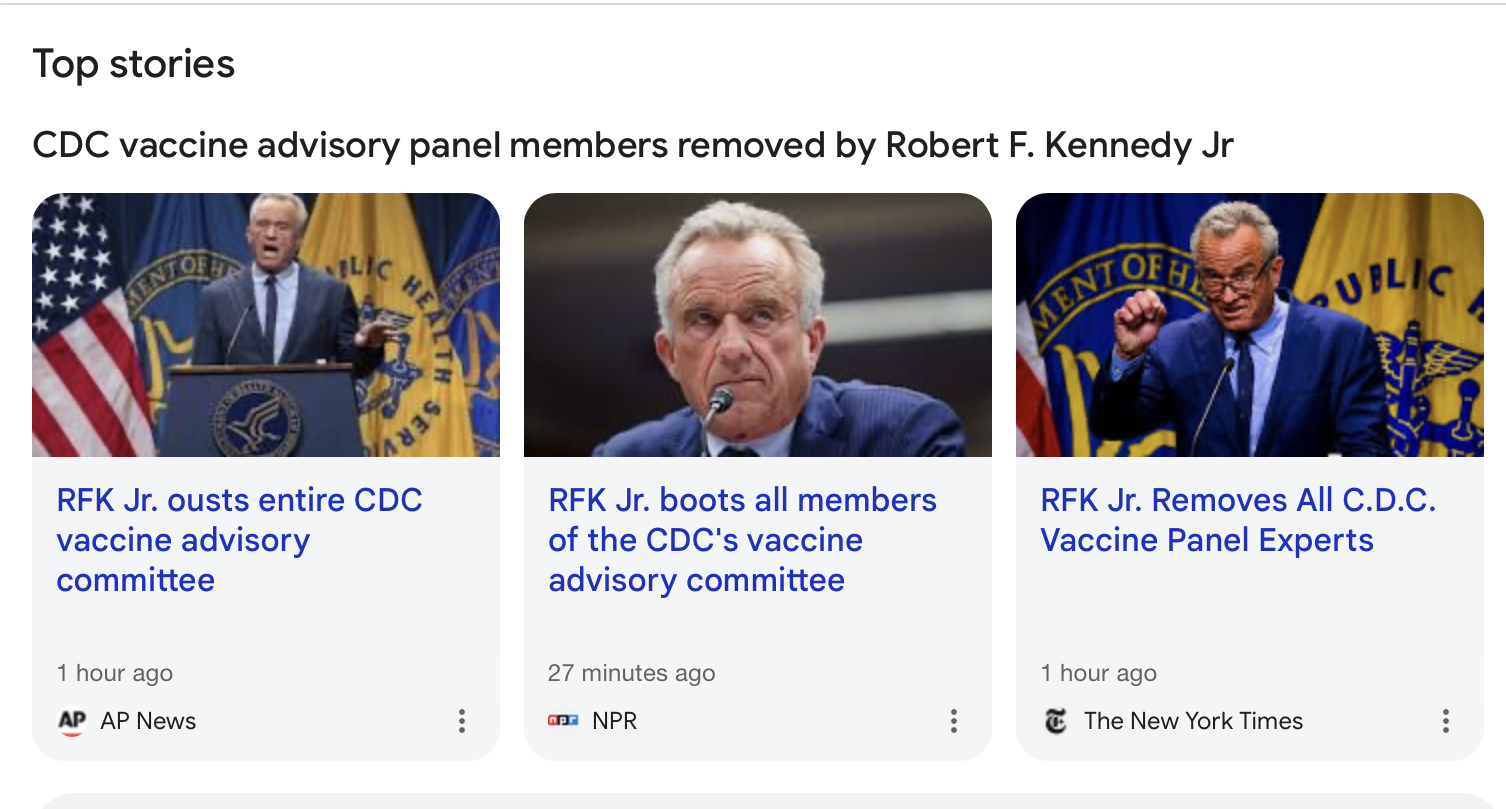
Task: Click the AP News podium photo thumbnail
Action: click(266, 325)
